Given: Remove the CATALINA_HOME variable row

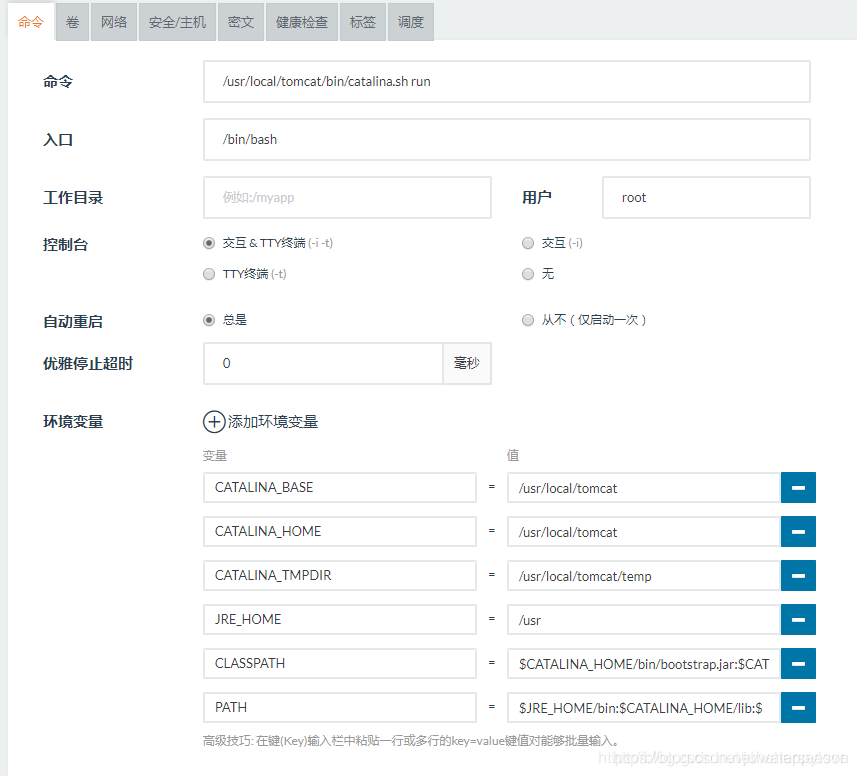Looking at the screenshot, I should (x=798, y=532).
